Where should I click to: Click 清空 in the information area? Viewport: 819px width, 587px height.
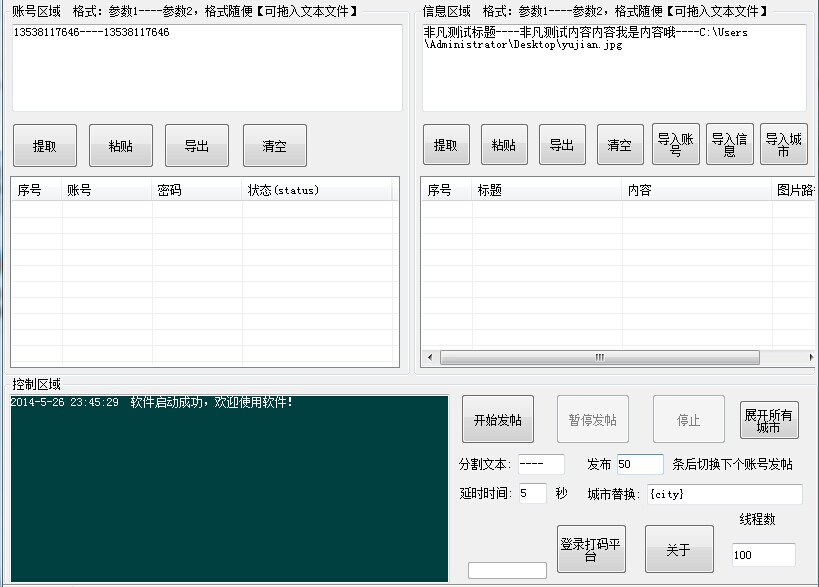point(620,145)
